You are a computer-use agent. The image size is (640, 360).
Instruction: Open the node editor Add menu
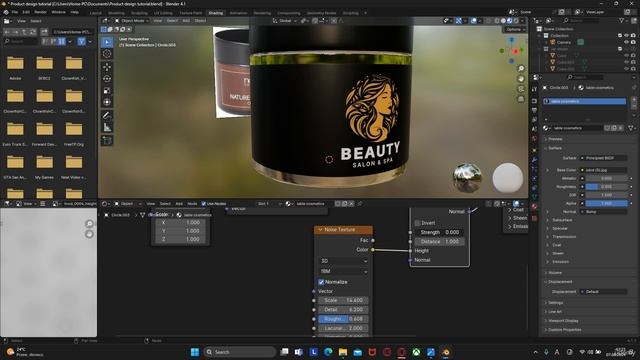pyautogui.click(x=179, y=204)
